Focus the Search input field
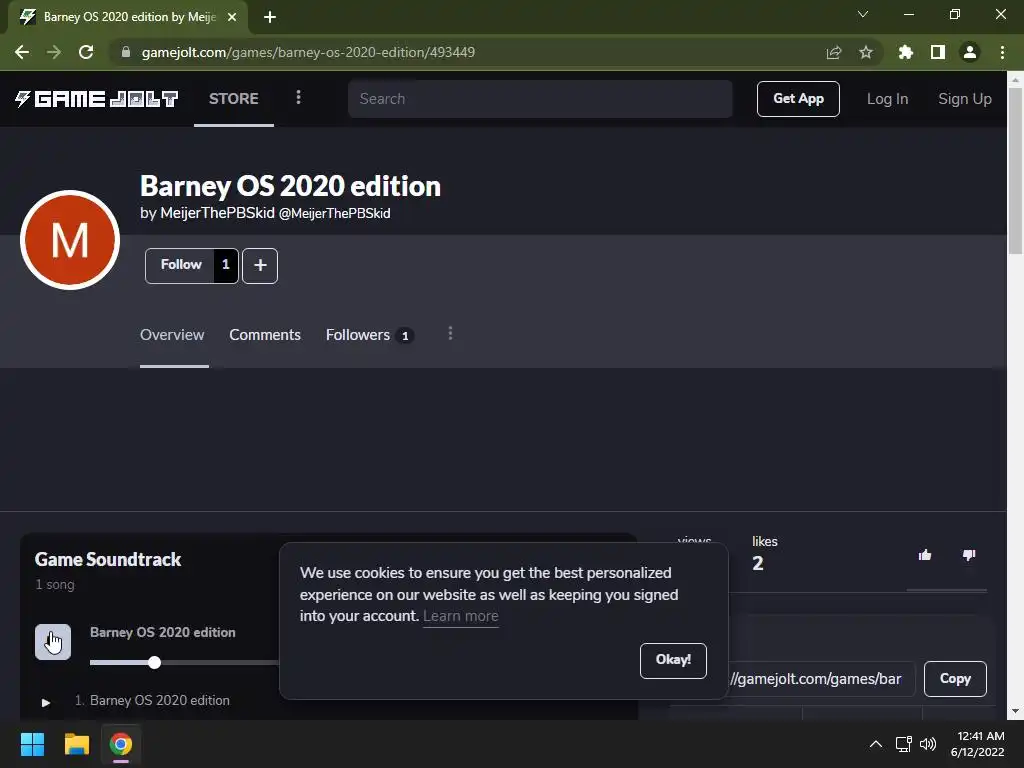 540,99
